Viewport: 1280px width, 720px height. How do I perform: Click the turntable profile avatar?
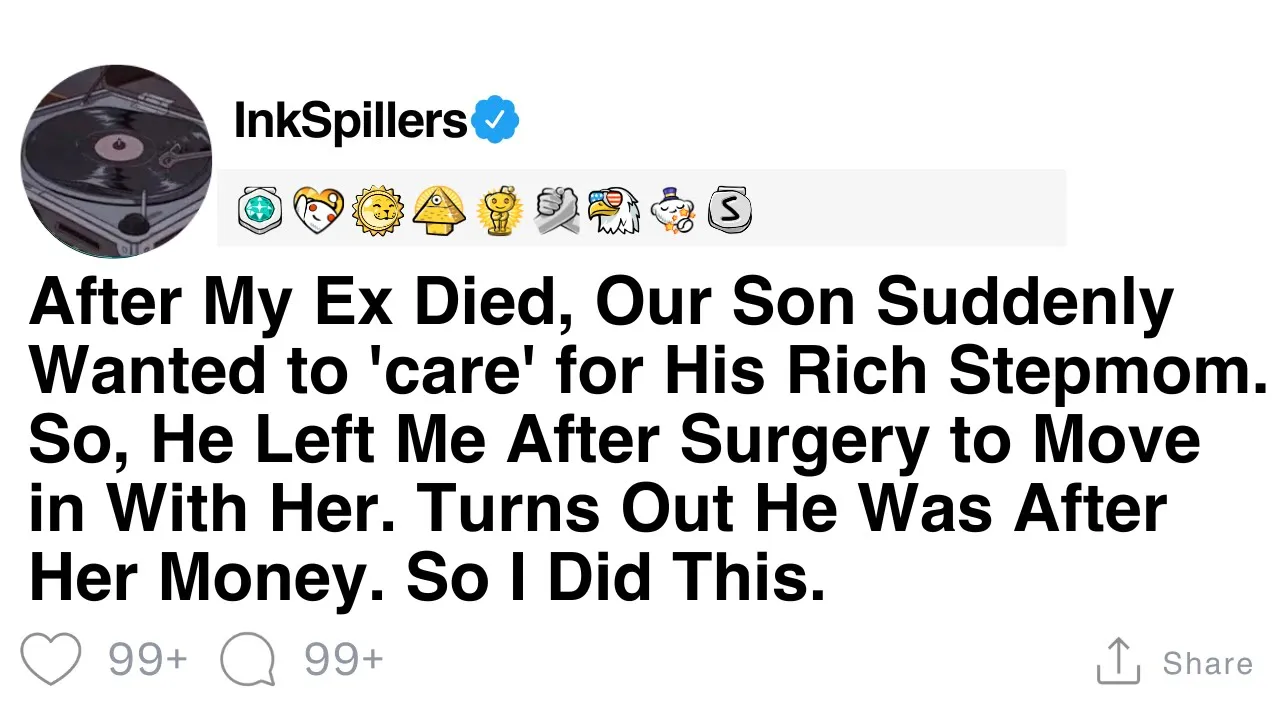click(116, 161)
